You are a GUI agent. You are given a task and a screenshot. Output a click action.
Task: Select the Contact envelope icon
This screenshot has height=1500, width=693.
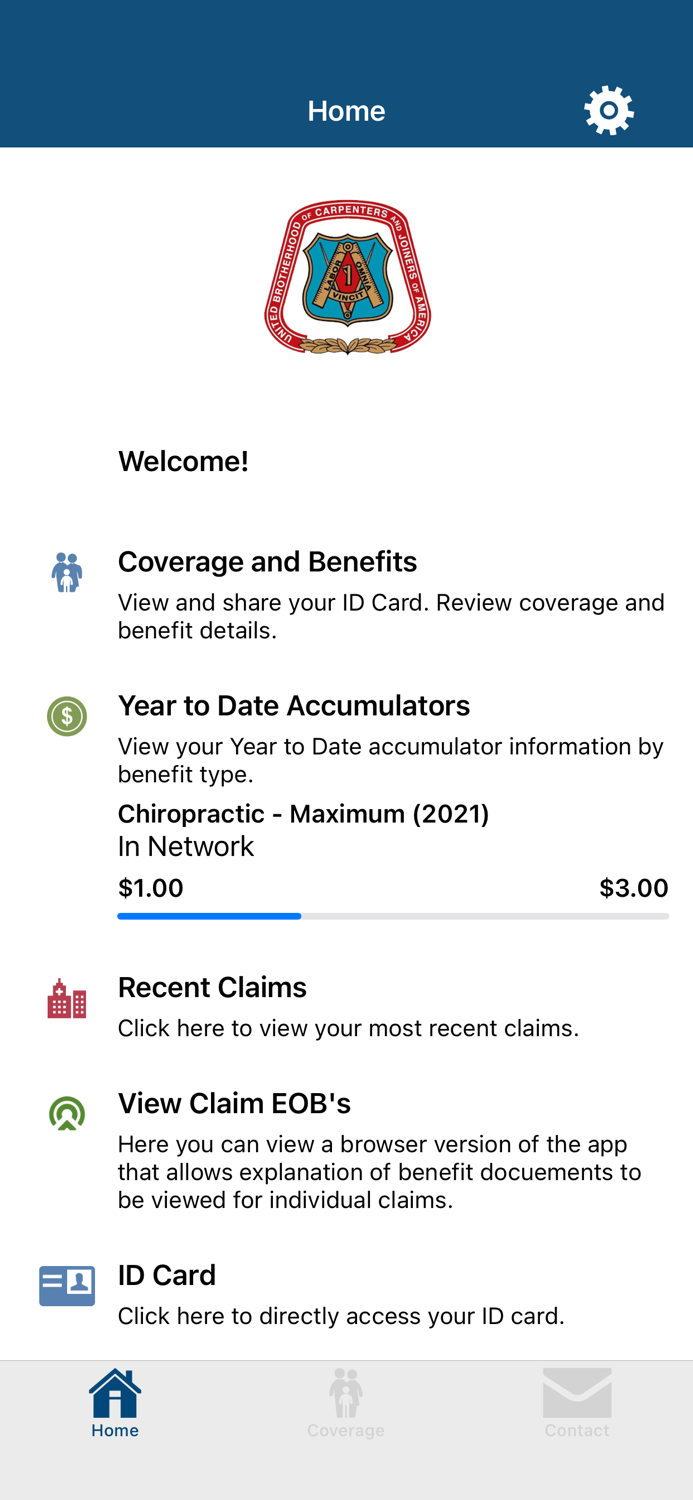tap(577, 1393)
